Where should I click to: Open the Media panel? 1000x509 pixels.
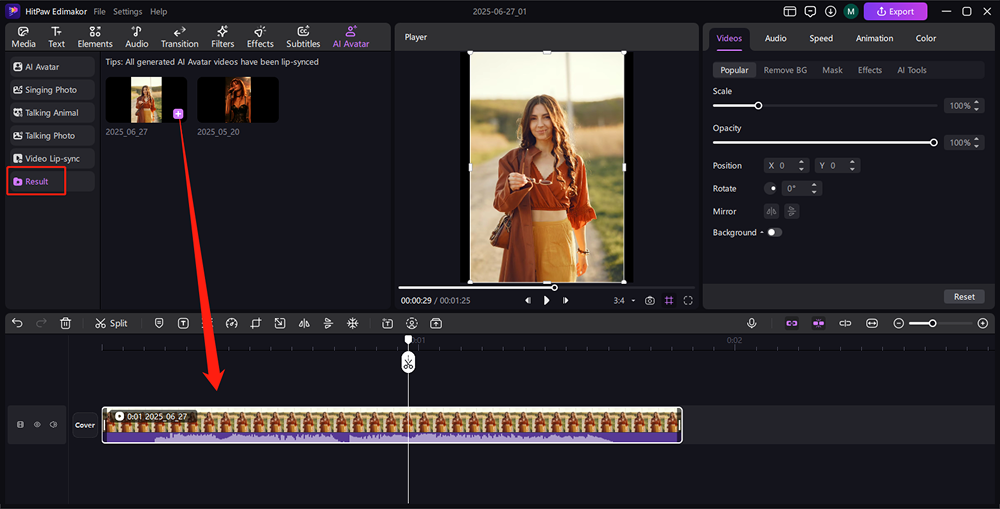click(x=24, y=37)
